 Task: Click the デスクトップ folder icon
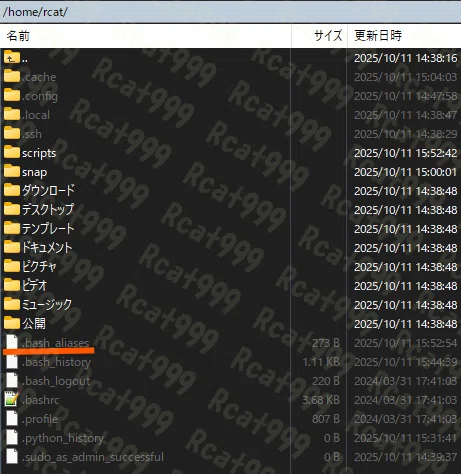(12, 210)
